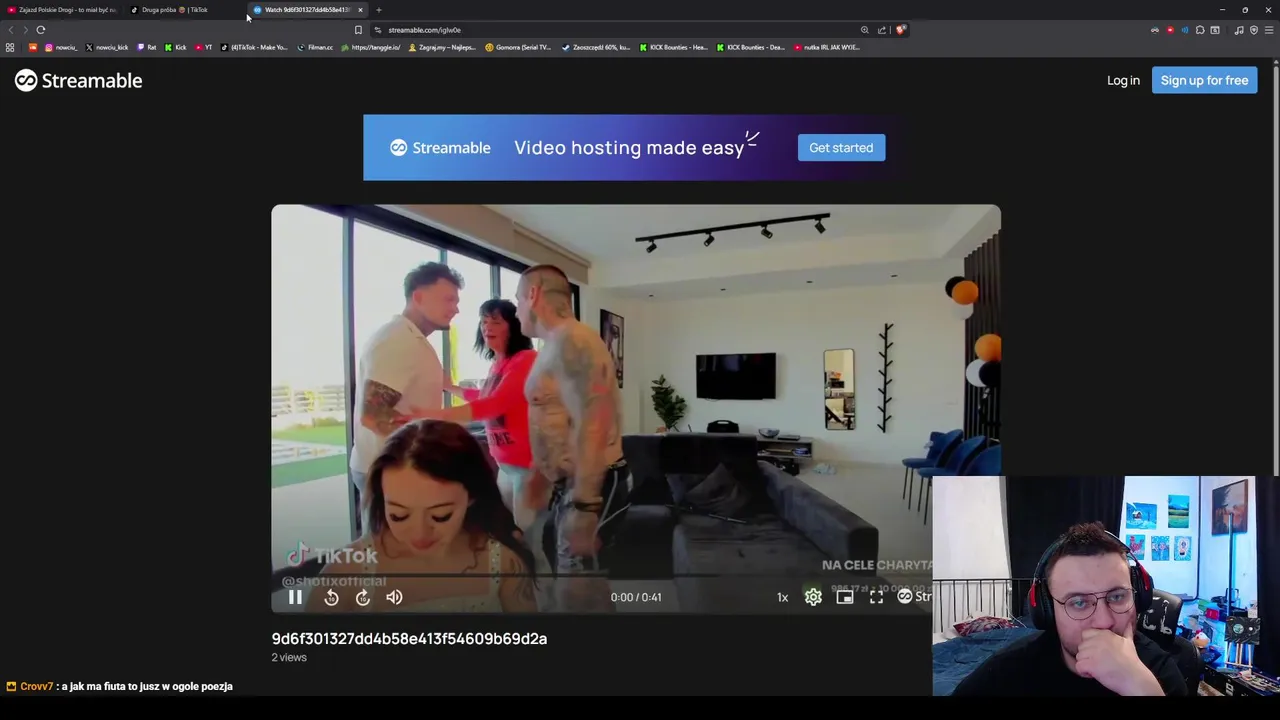Open the Gomorra (Serial TV) bookmark
Image resolution: width=1280 pixels, height=720 pixels.
(518, 47)
